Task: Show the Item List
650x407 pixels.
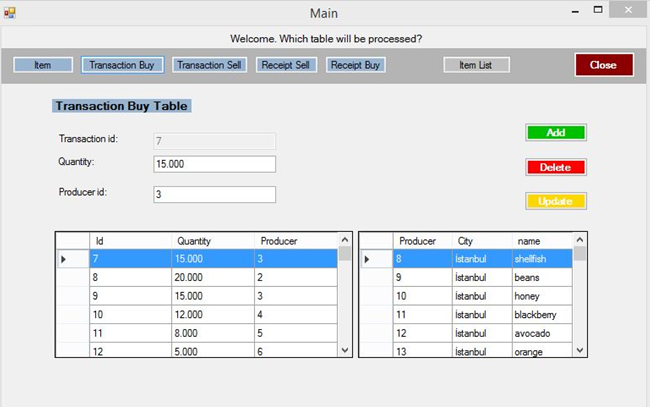Action: pyautogui.click(x=476, y=65)
